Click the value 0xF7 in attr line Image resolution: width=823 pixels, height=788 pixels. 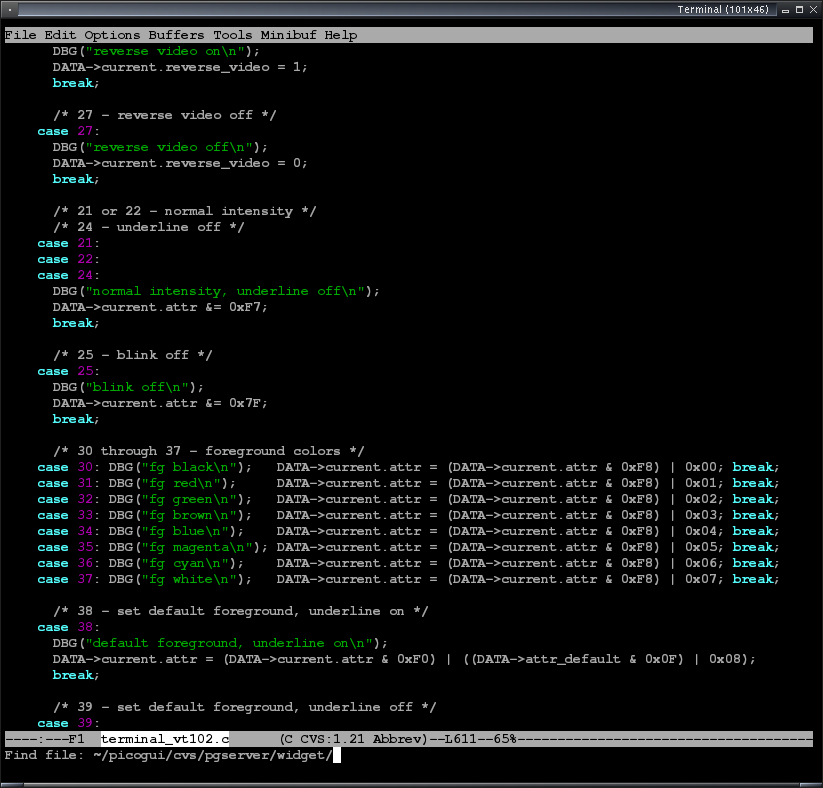245,307
